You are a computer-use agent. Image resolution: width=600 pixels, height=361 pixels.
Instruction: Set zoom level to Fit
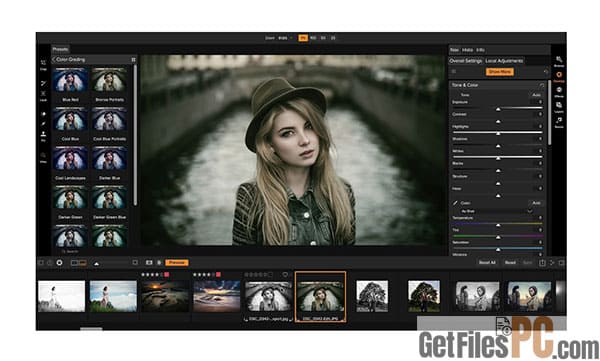point(303,38)
